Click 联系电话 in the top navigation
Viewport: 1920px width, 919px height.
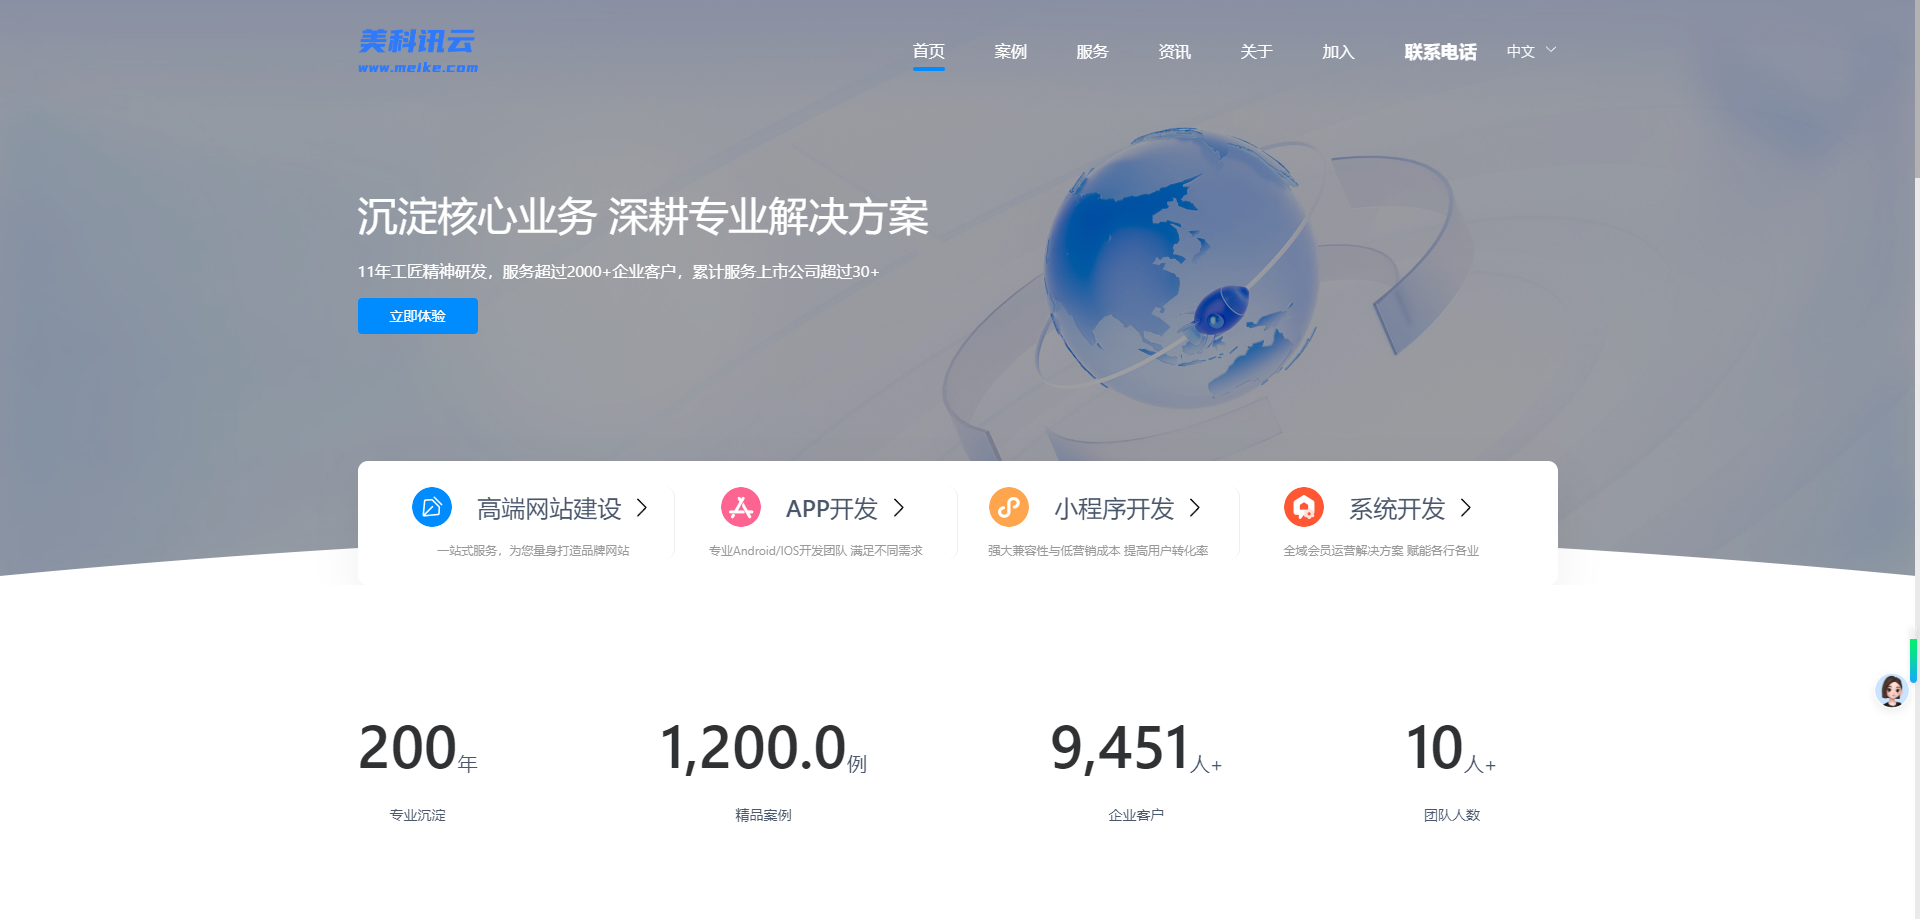click(x=1440, y=51)
